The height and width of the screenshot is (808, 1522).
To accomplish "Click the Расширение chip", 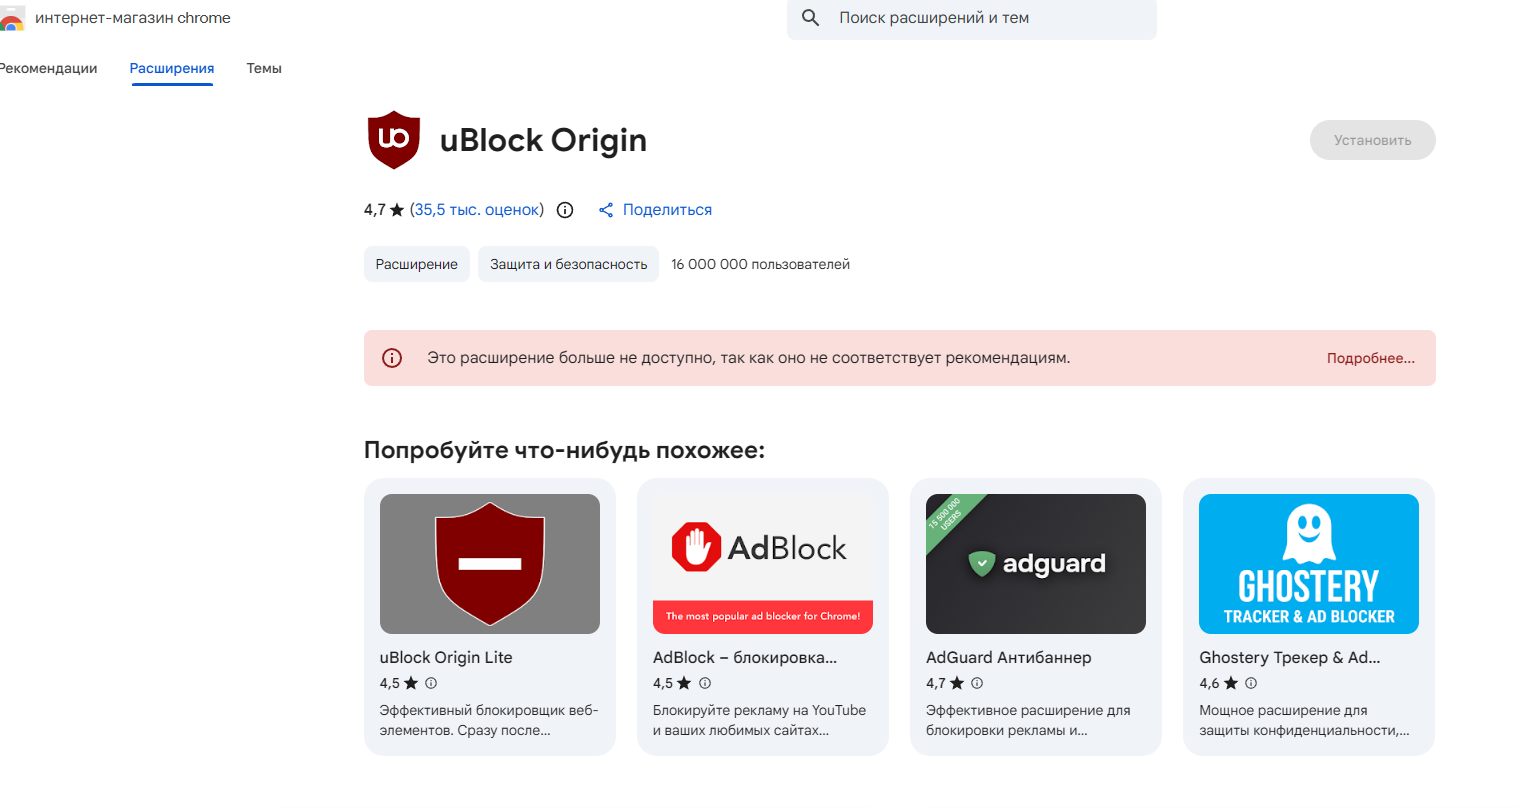I will tap(416, 264).
